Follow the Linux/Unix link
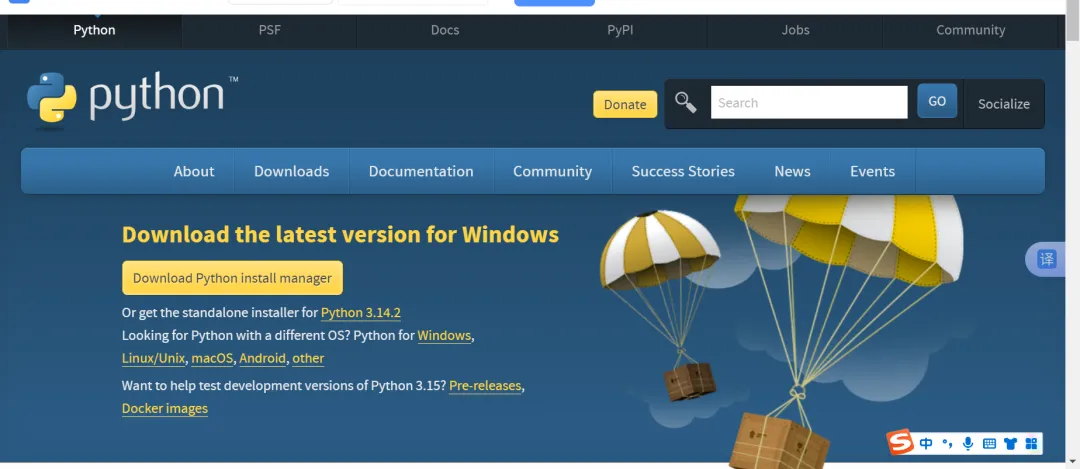 [x=154, y=359]
